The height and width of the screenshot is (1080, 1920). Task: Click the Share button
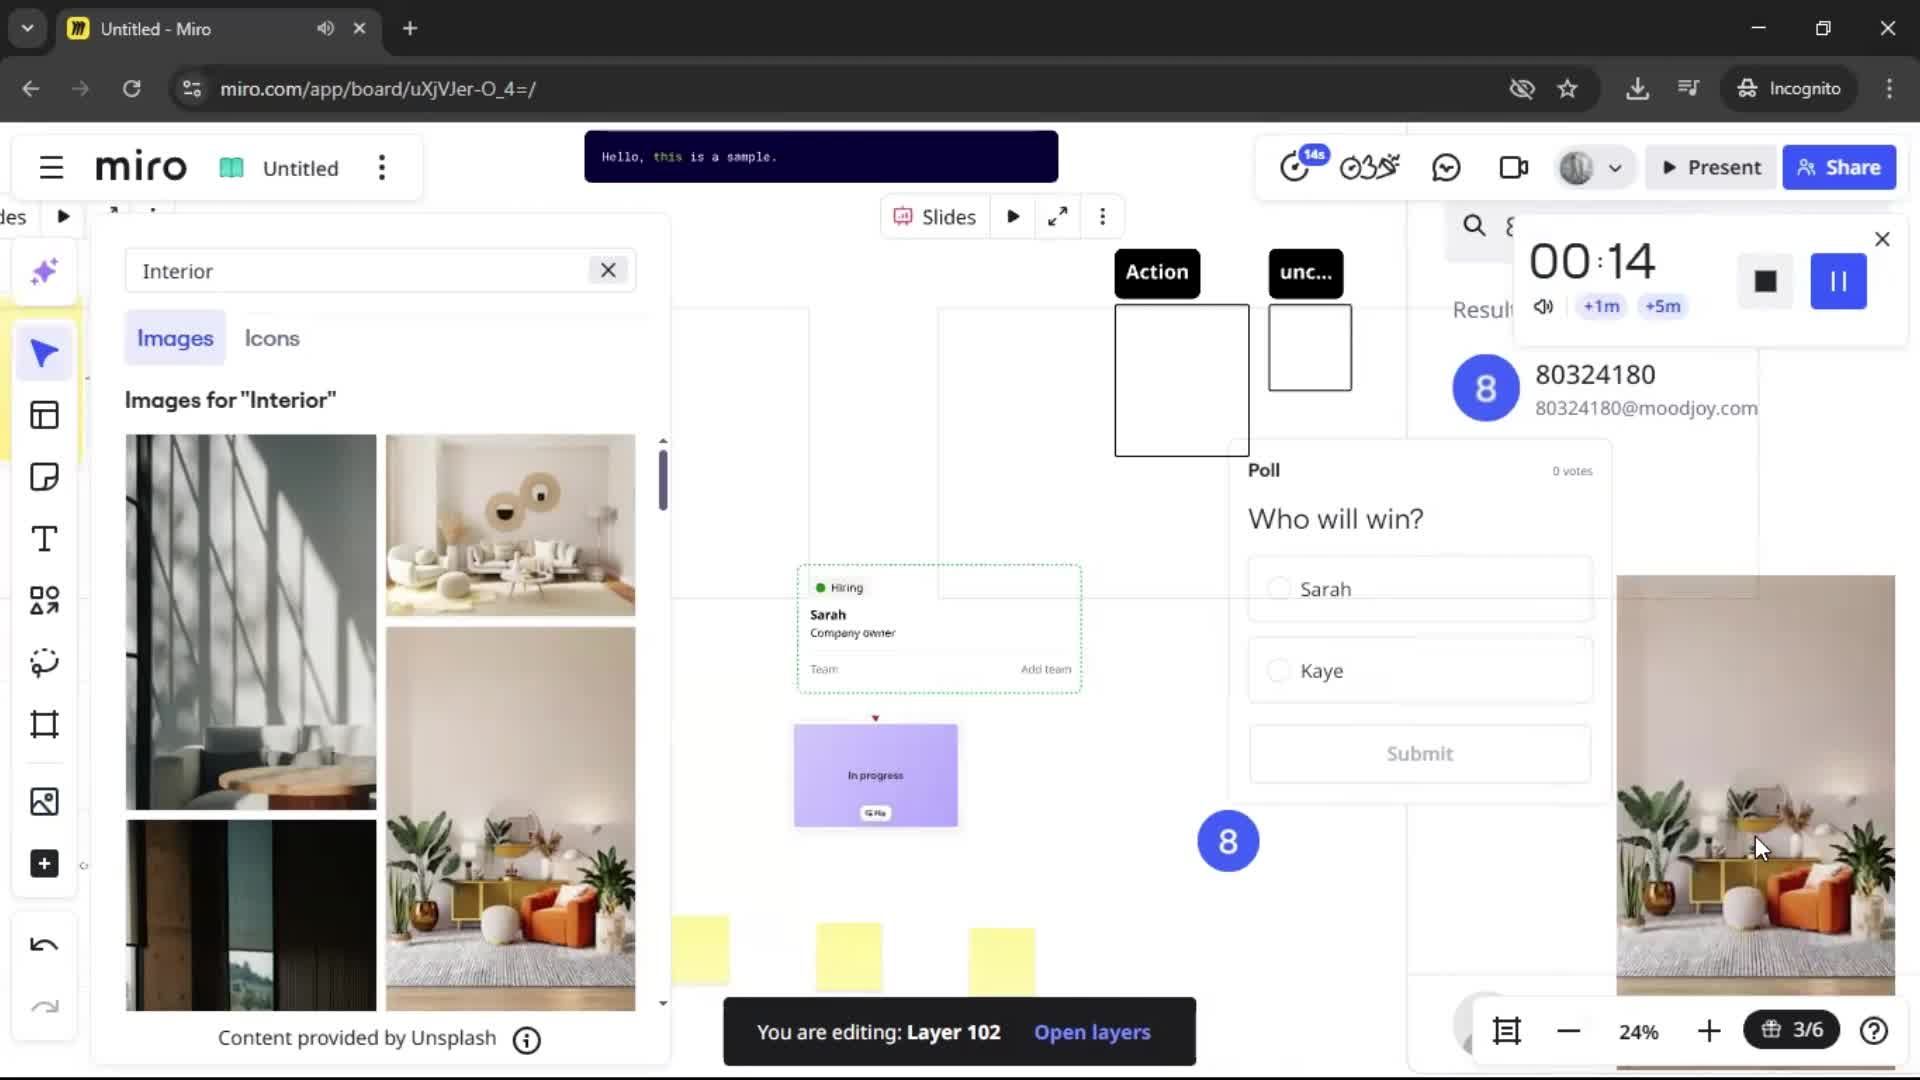coord(1838,168)
